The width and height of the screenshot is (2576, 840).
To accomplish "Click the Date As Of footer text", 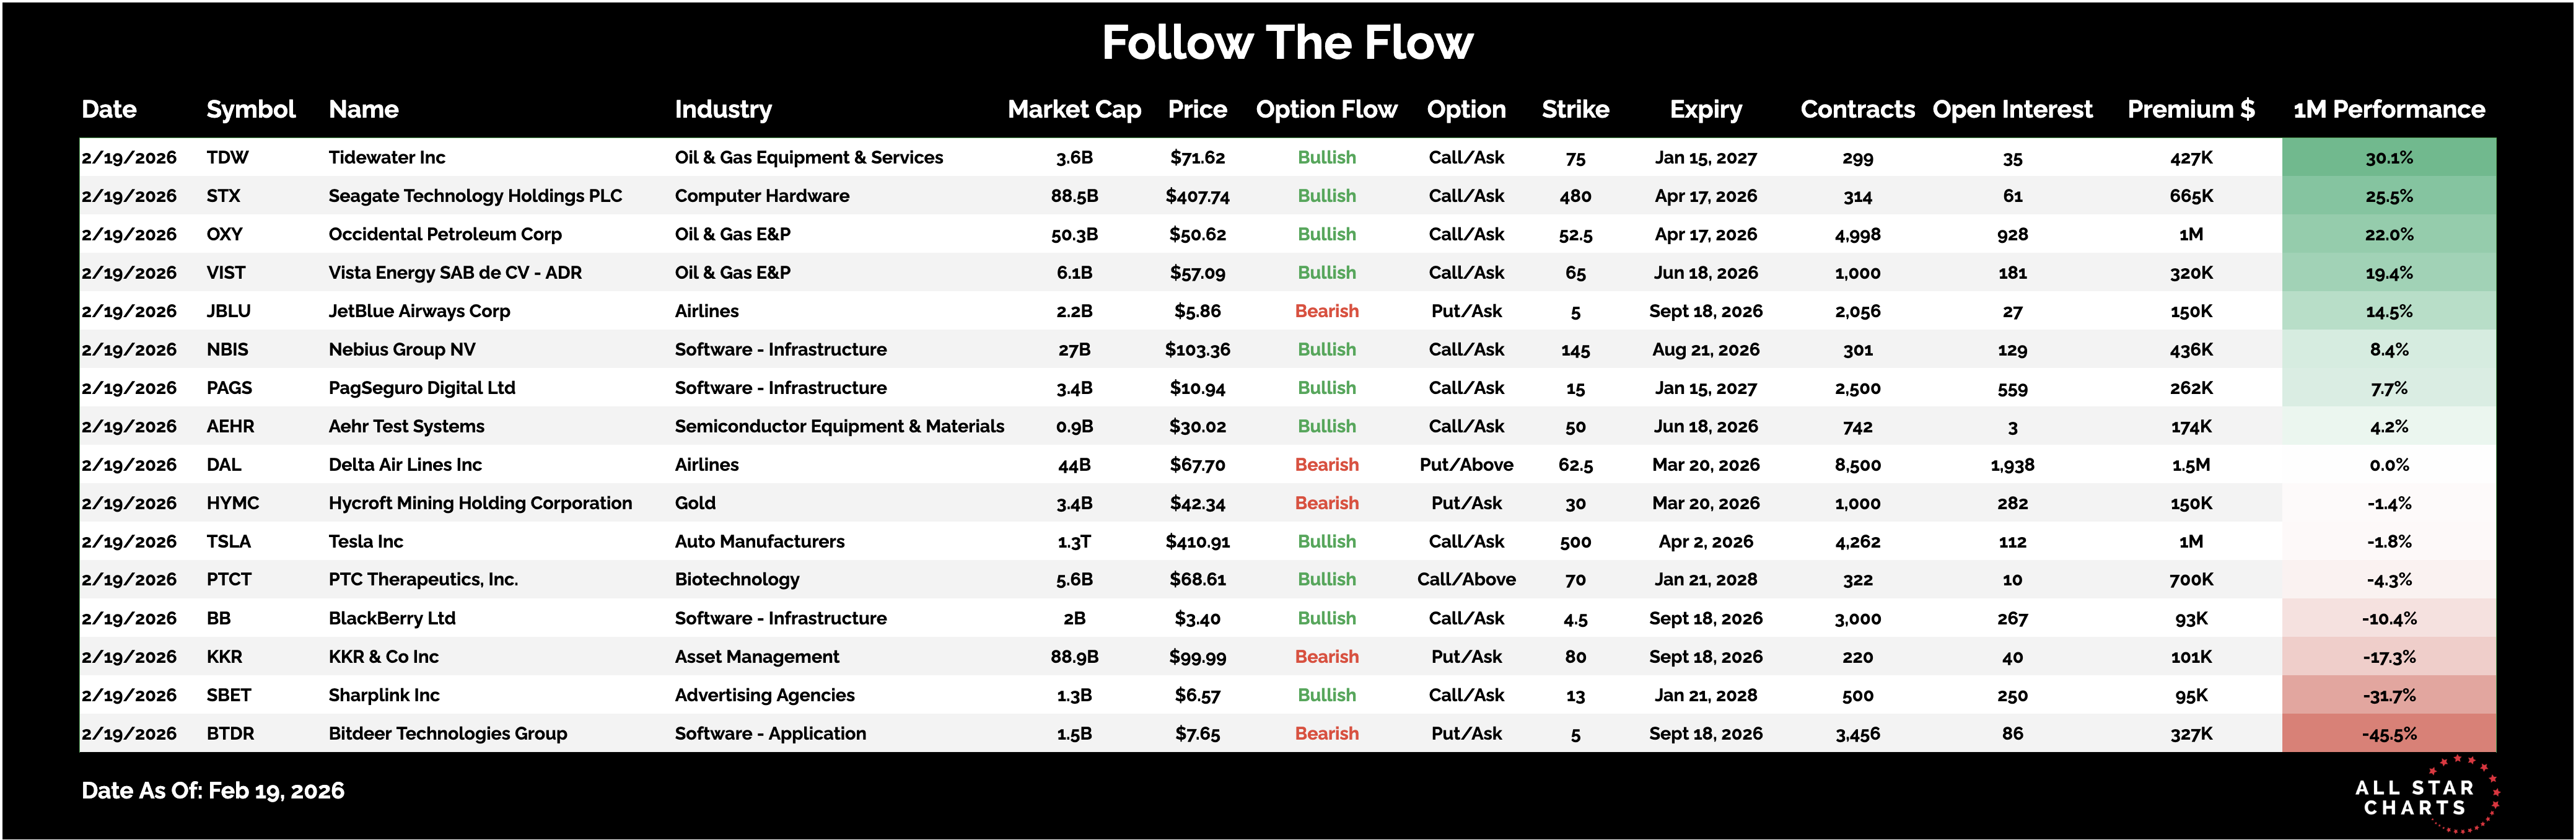I will click(x=213, y=791).
